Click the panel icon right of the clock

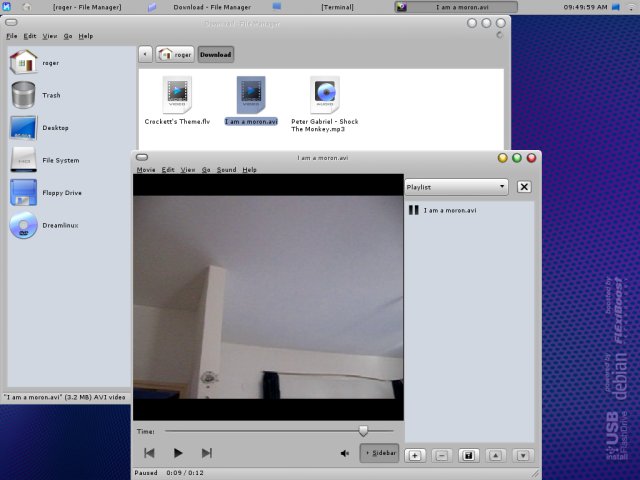616,7
